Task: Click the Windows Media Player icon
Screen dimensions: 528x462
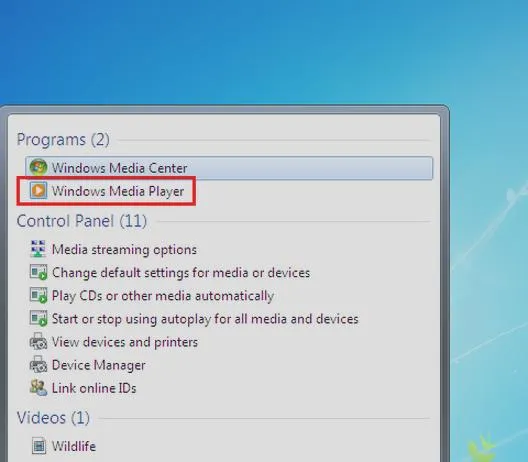Action: coord(38,191)
